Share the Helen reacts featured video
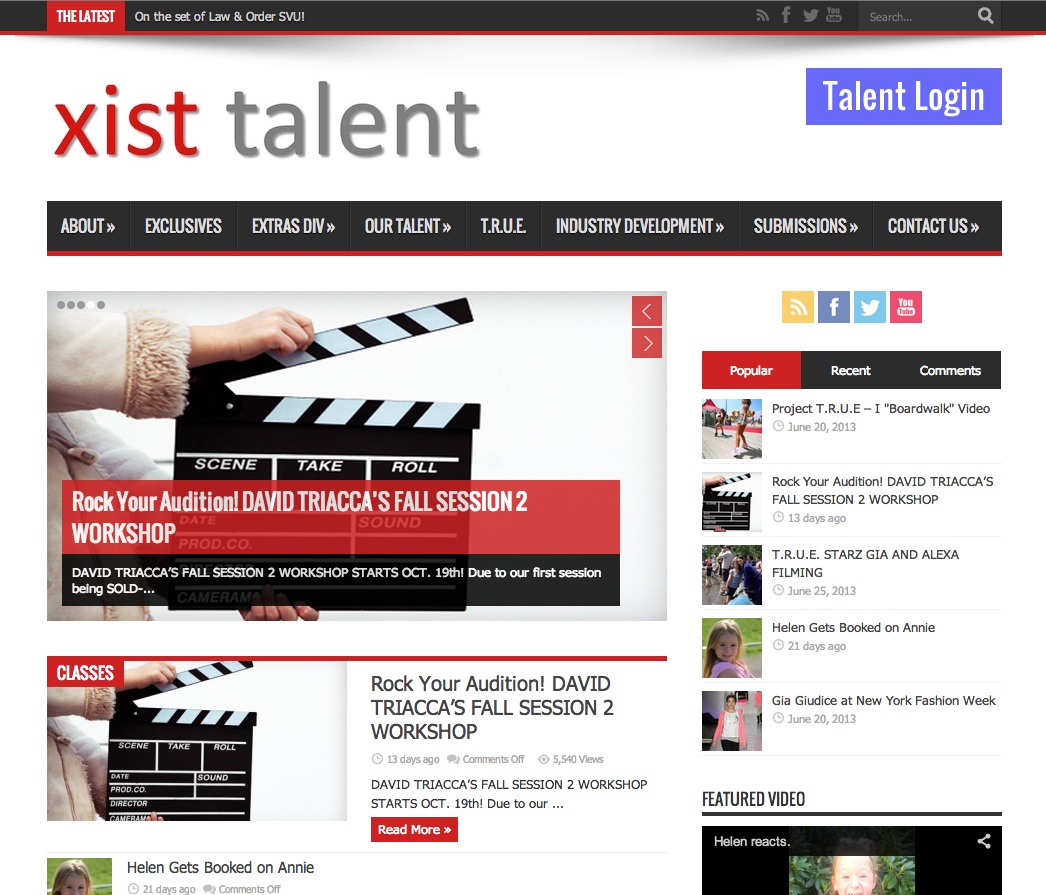This screenshot has width=1046, height=895. (x=983, y=841)
